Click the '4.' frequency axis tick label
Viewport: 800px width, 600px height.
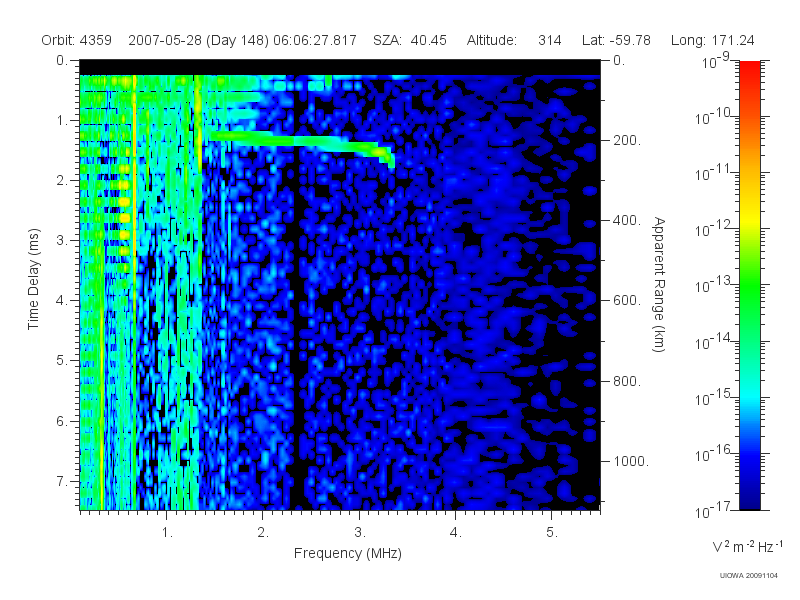click(456, 533)
